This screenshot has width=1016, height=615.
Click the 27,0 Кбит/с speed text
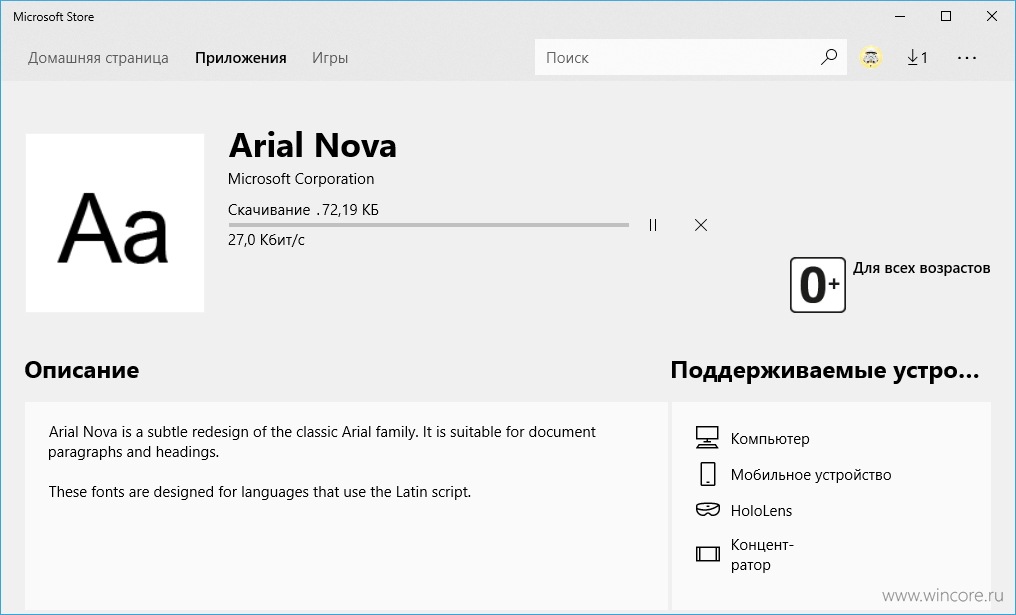tap(266, 240)
